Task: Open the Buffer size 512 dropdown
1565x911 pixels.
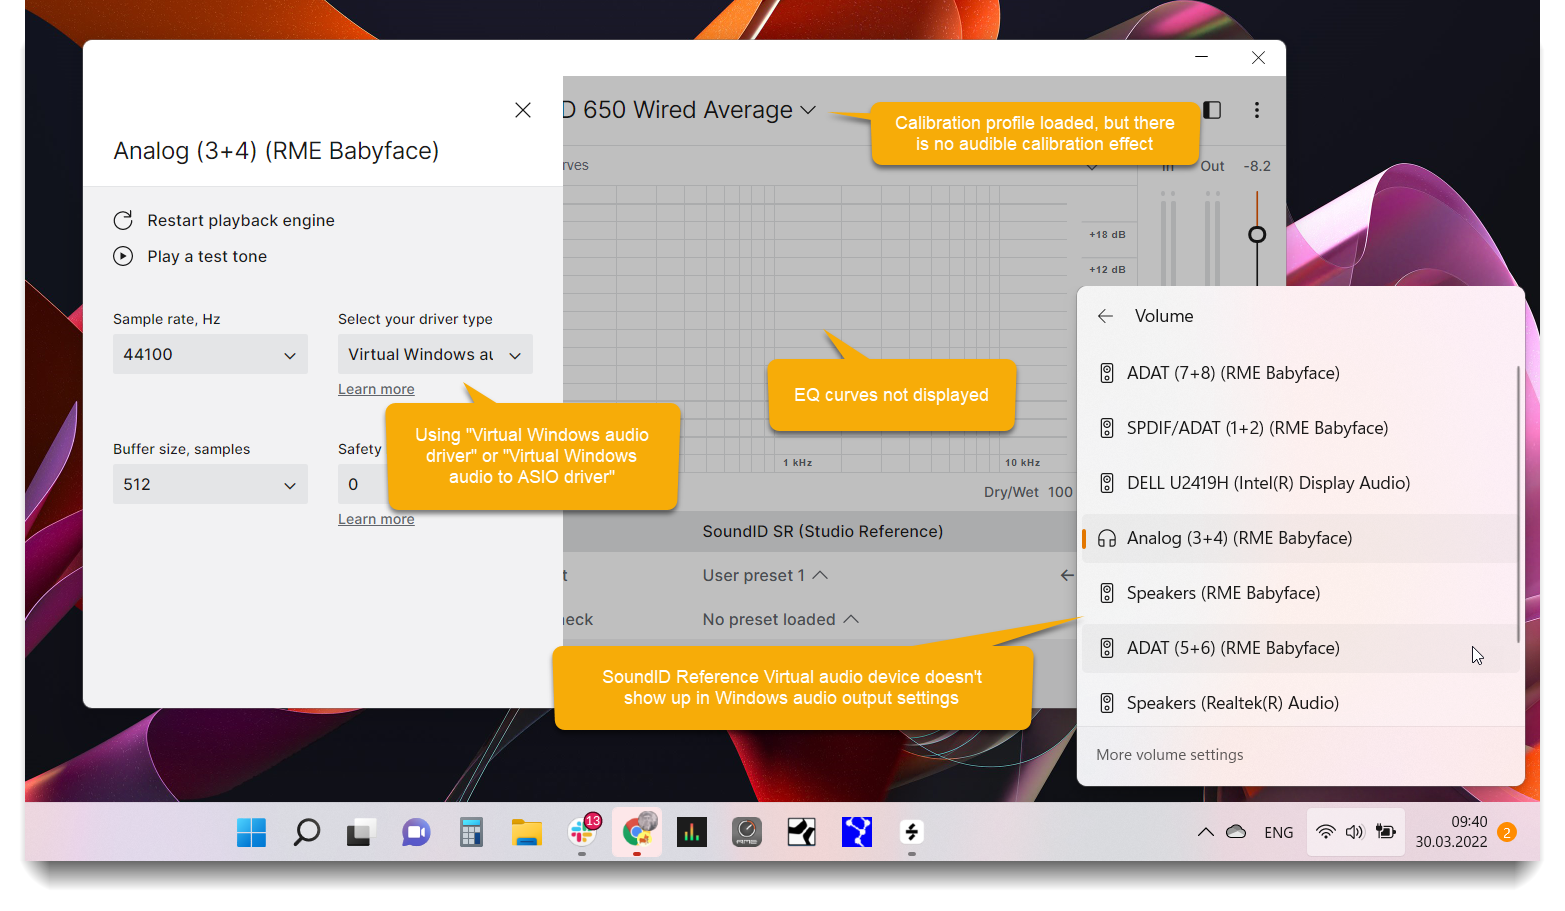Action: tap(210, 484)
